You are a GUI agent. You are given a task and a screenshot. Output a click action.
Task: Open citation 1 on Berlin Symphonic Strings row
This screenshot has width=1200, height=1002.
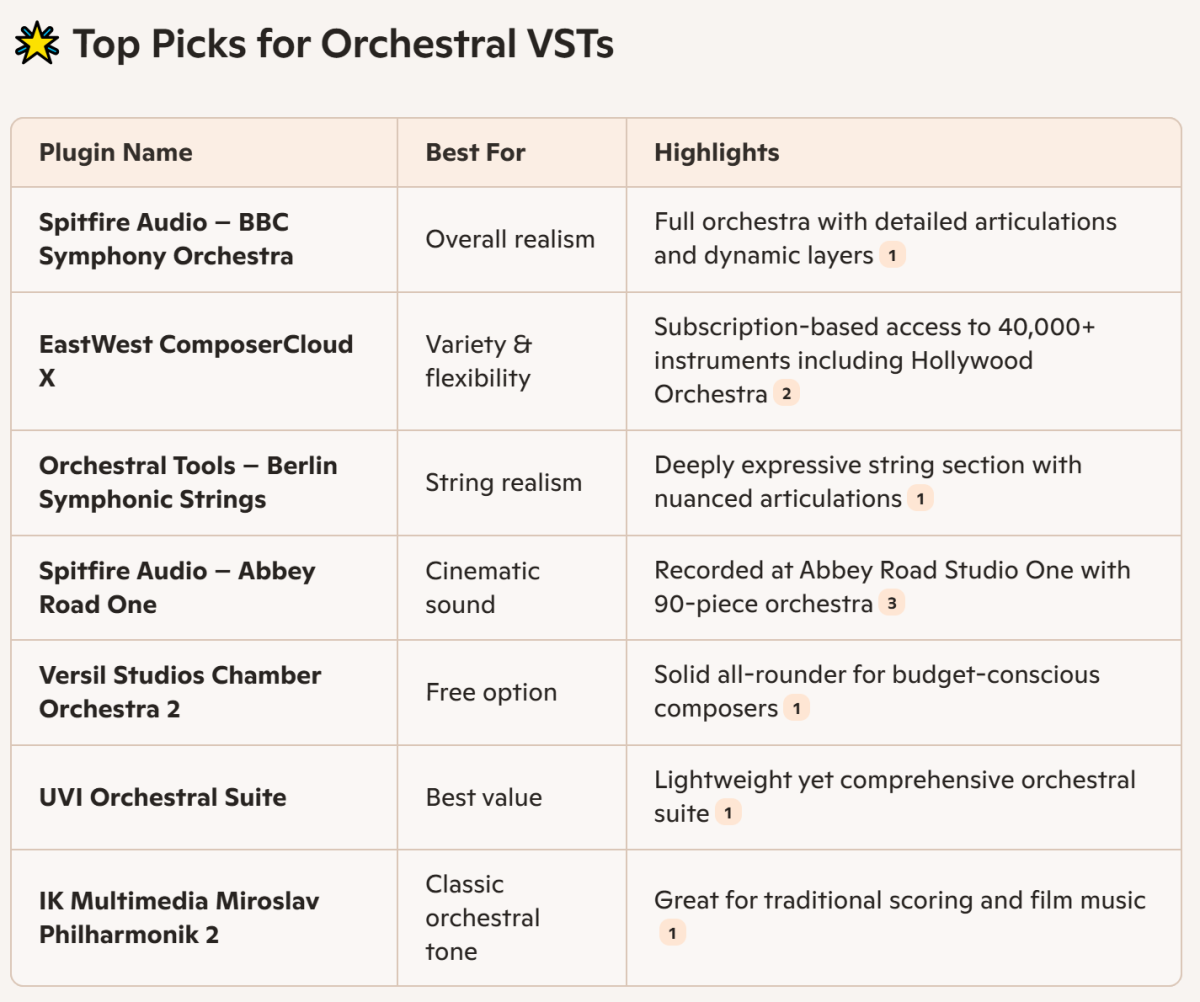click(x=920, y=499)
